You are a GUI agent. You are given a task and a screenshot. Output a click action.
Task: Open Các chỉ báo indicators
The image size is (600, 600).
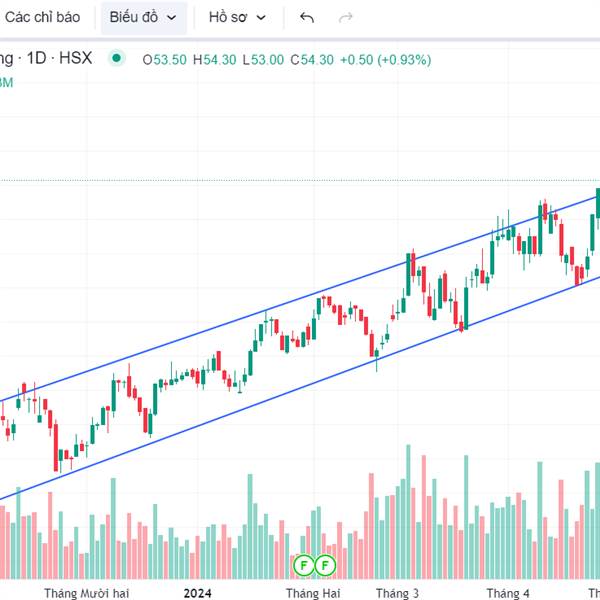pos(42,17)
